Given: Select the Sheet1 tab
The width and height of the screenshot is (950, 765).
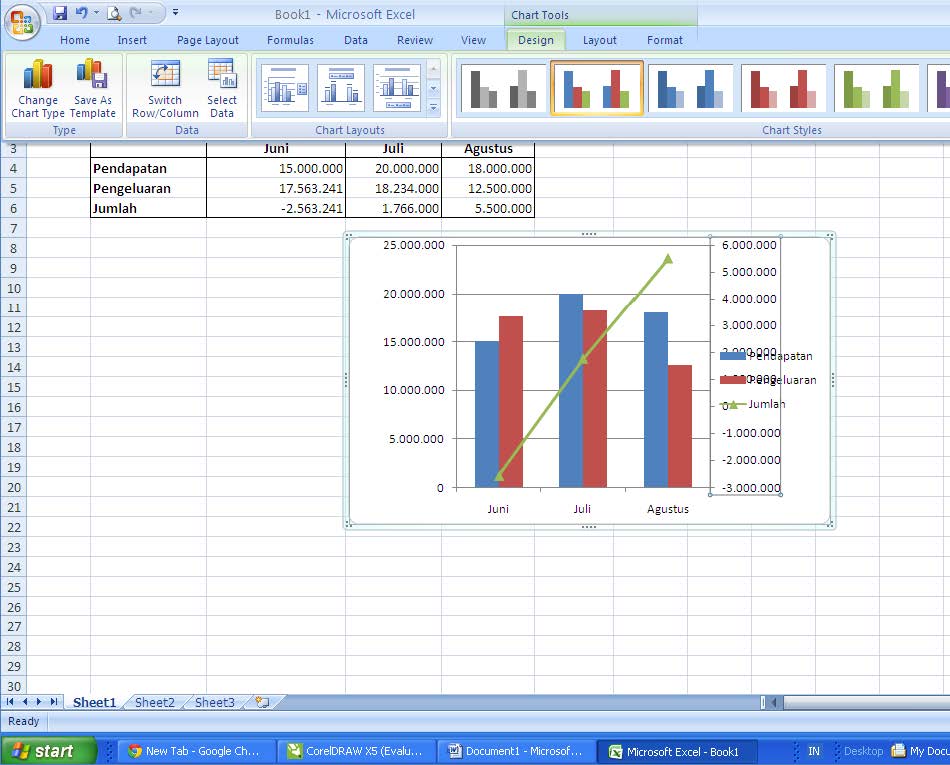Looking at the screenshot, I should (94, 702).
